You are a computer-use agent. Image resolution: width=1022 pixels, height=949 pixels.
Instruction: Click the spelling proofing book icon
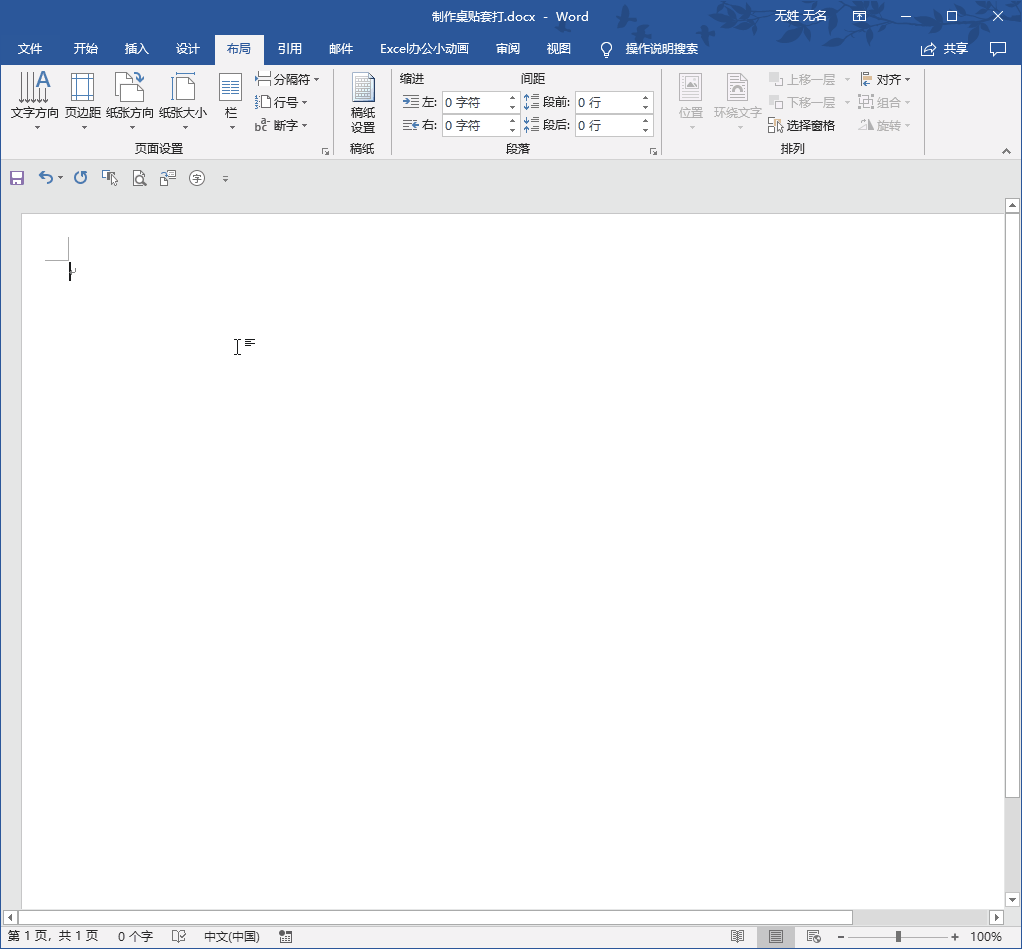point(179,937)
